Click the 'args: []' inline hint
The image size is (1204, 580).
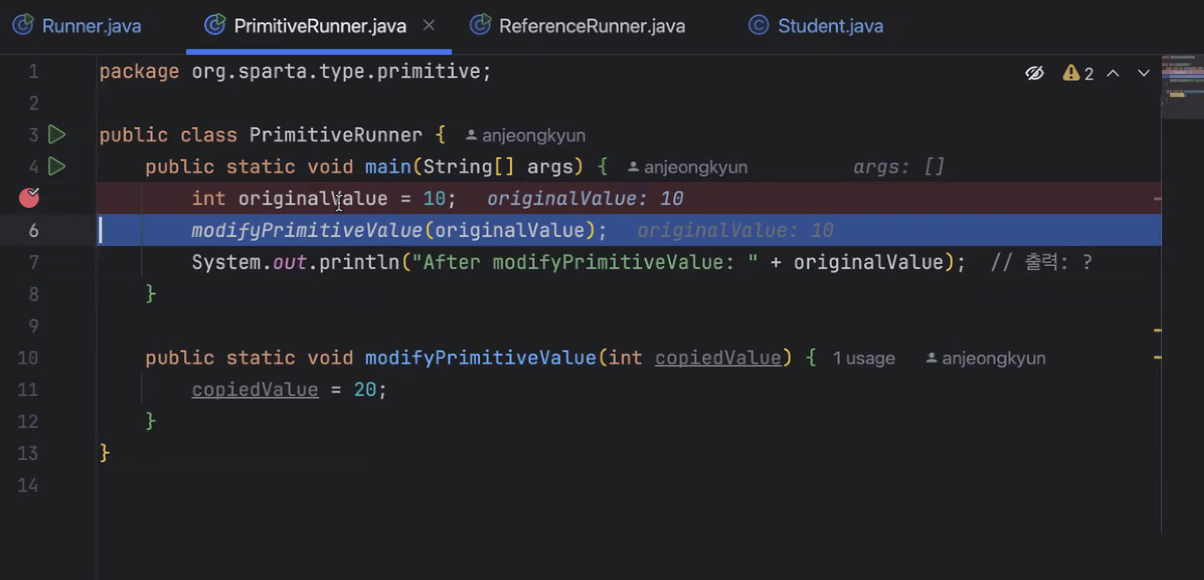(x=899, y=167)
